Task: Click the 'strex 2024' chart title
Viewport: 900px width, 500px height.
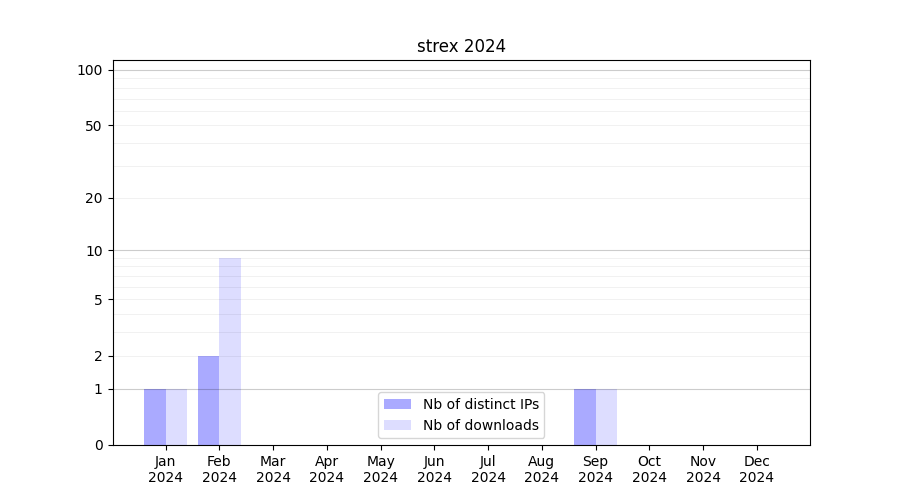Action: (x=461, y=47)
